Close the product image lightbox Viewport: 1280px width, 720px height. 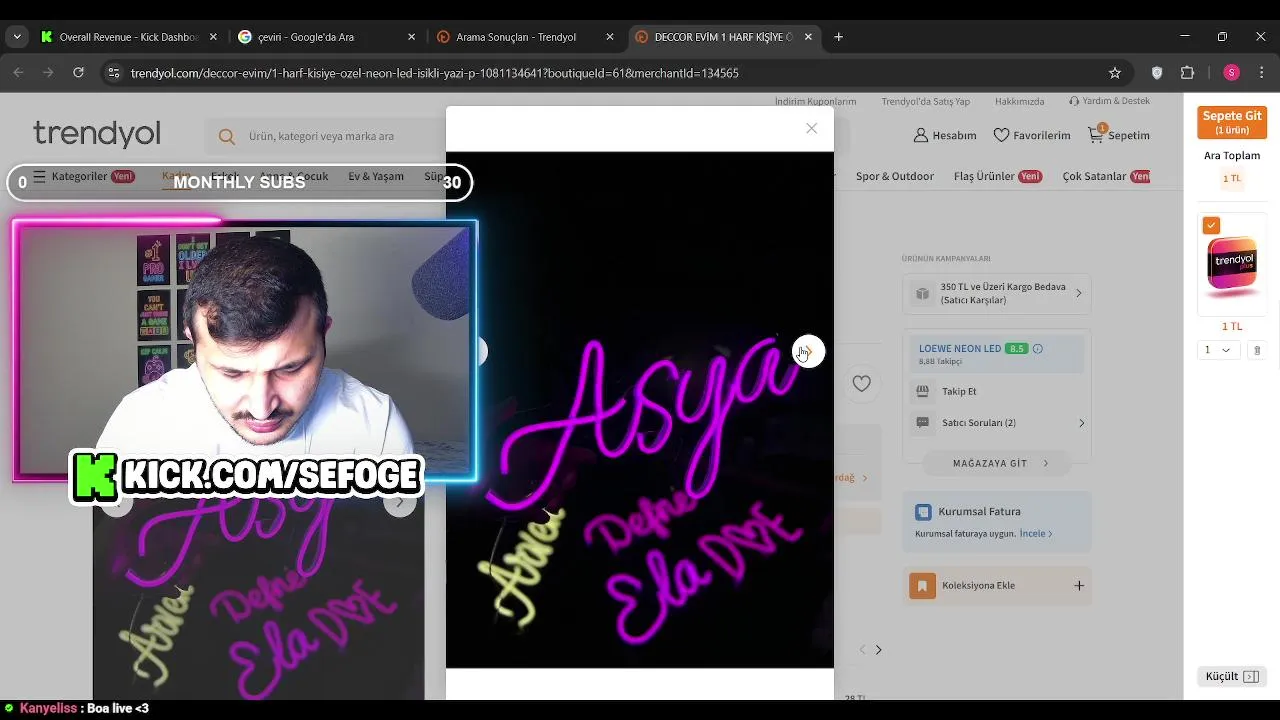(811, 128)
